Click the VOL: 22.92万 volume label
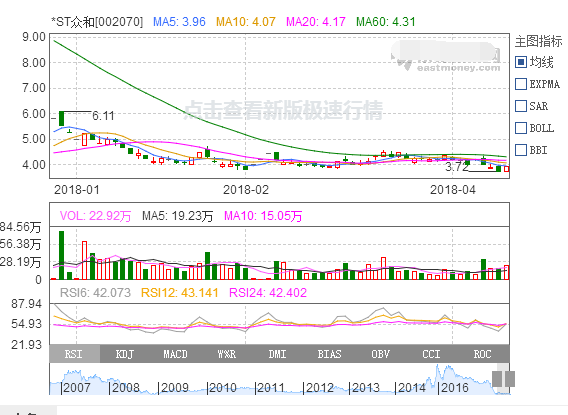 point(95,216)
